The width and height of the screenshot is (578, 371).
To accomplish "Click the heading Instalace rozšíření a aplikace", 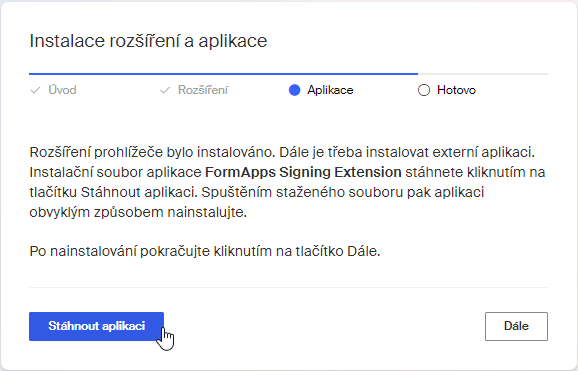I will [148, 41].
